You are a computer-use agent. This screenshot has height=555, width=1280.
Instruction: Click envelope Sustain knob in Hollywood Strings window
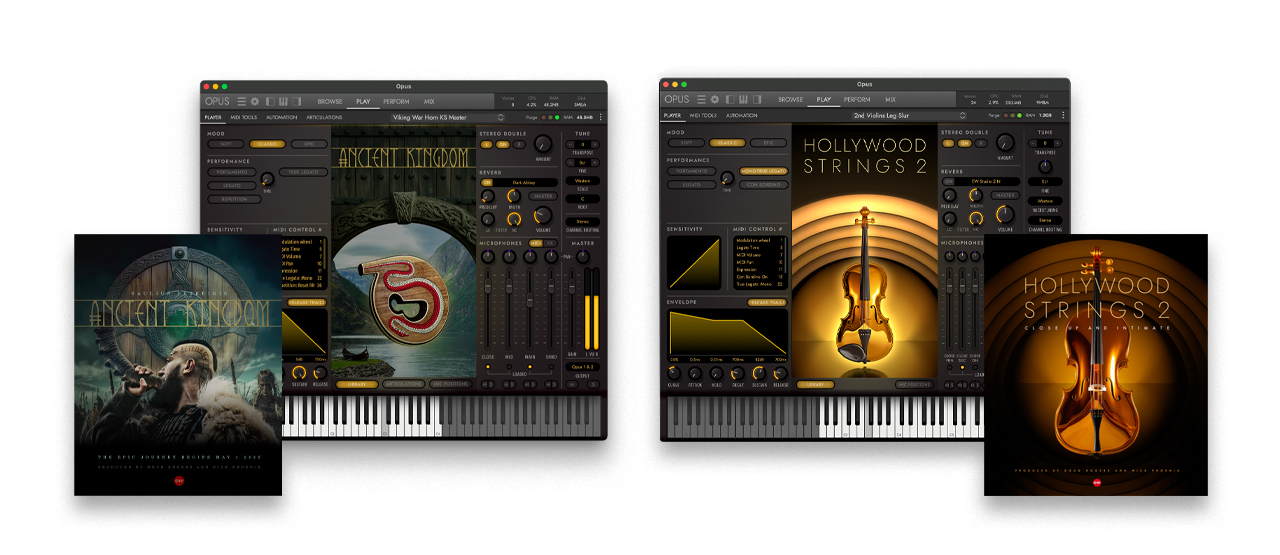759,373
